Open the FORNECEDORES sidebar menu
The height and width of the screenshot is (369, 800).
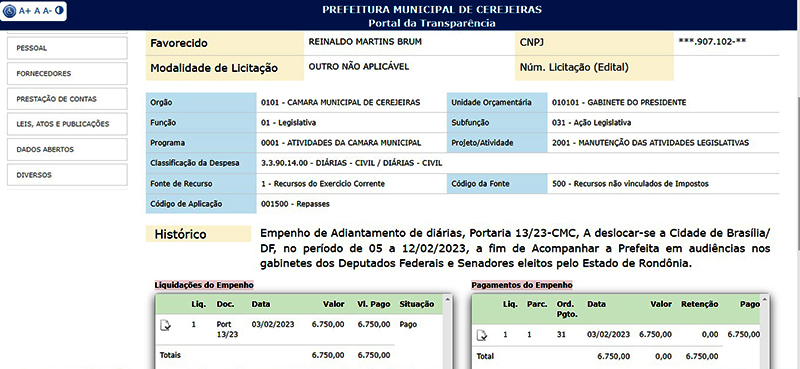click(x=67, y=73)
